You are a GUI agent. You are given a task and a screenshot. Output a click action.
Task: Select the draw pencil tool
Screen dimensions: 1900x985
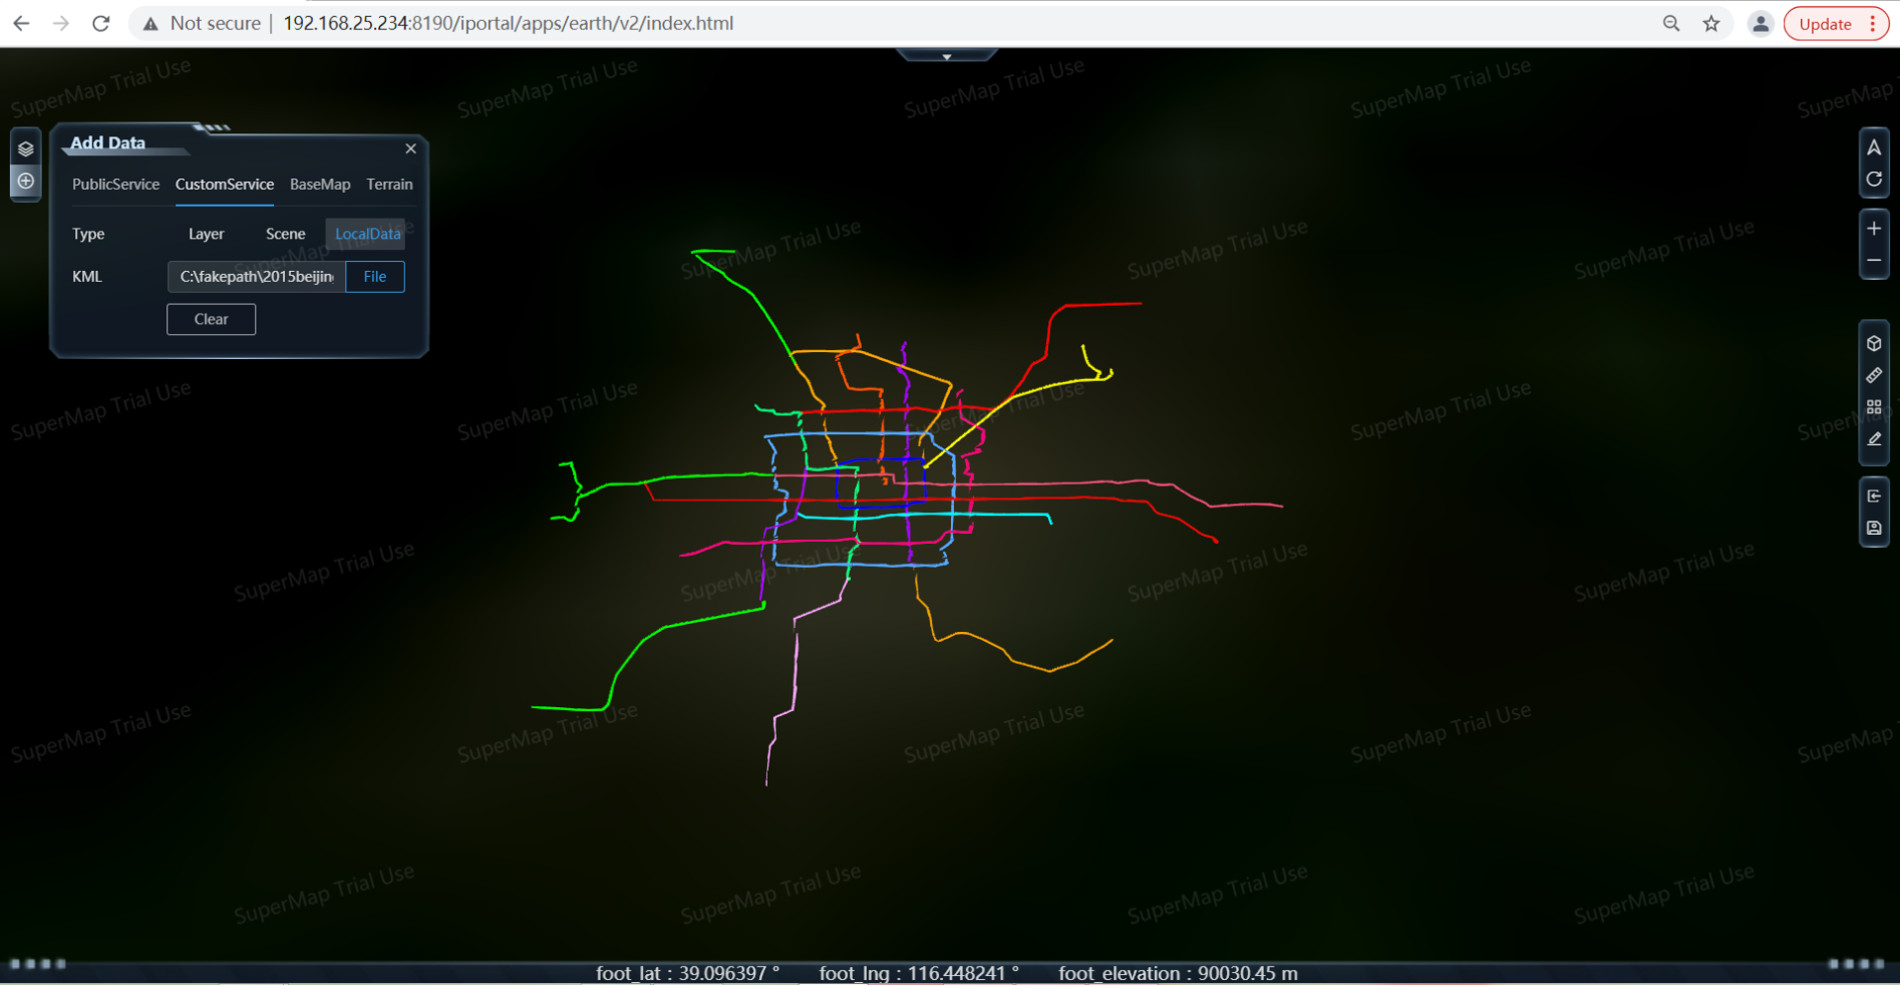pos(1874,440)
